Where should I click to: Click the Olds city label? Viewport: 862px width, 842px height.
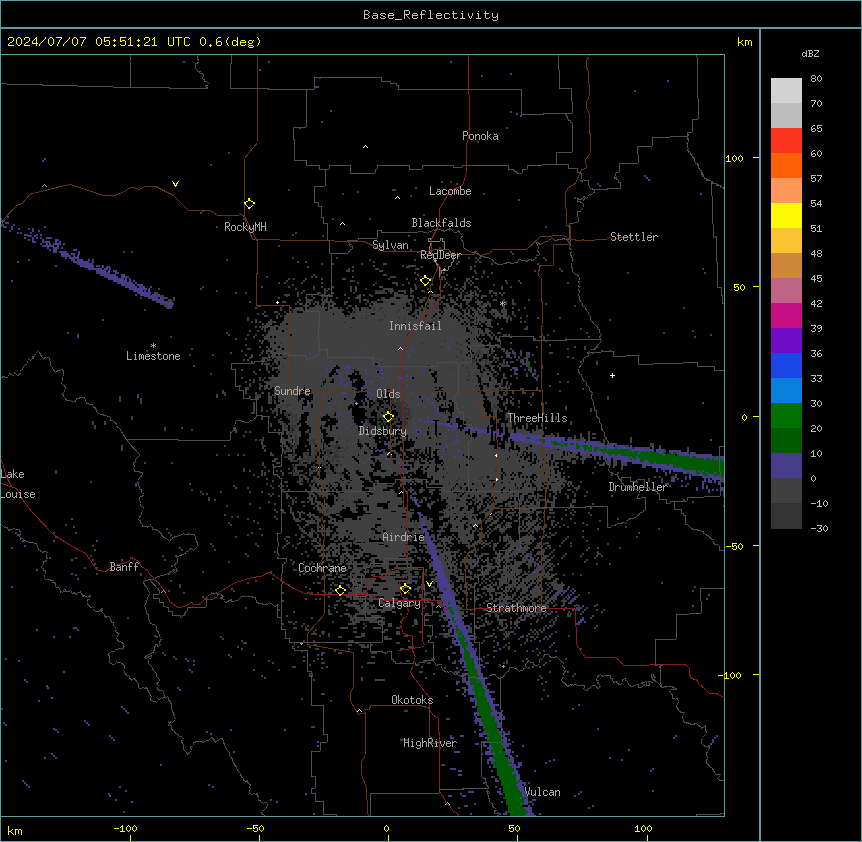(388, 394)
